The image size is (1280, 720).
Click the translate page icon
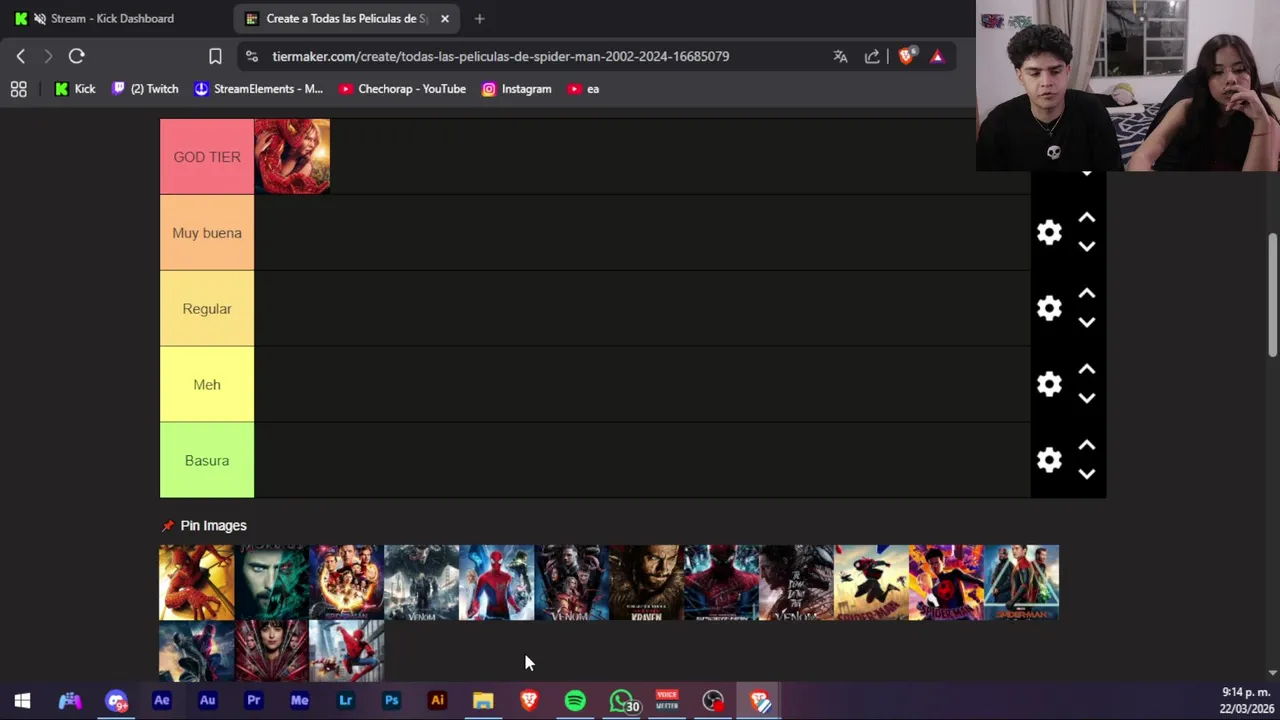[840, 56]
